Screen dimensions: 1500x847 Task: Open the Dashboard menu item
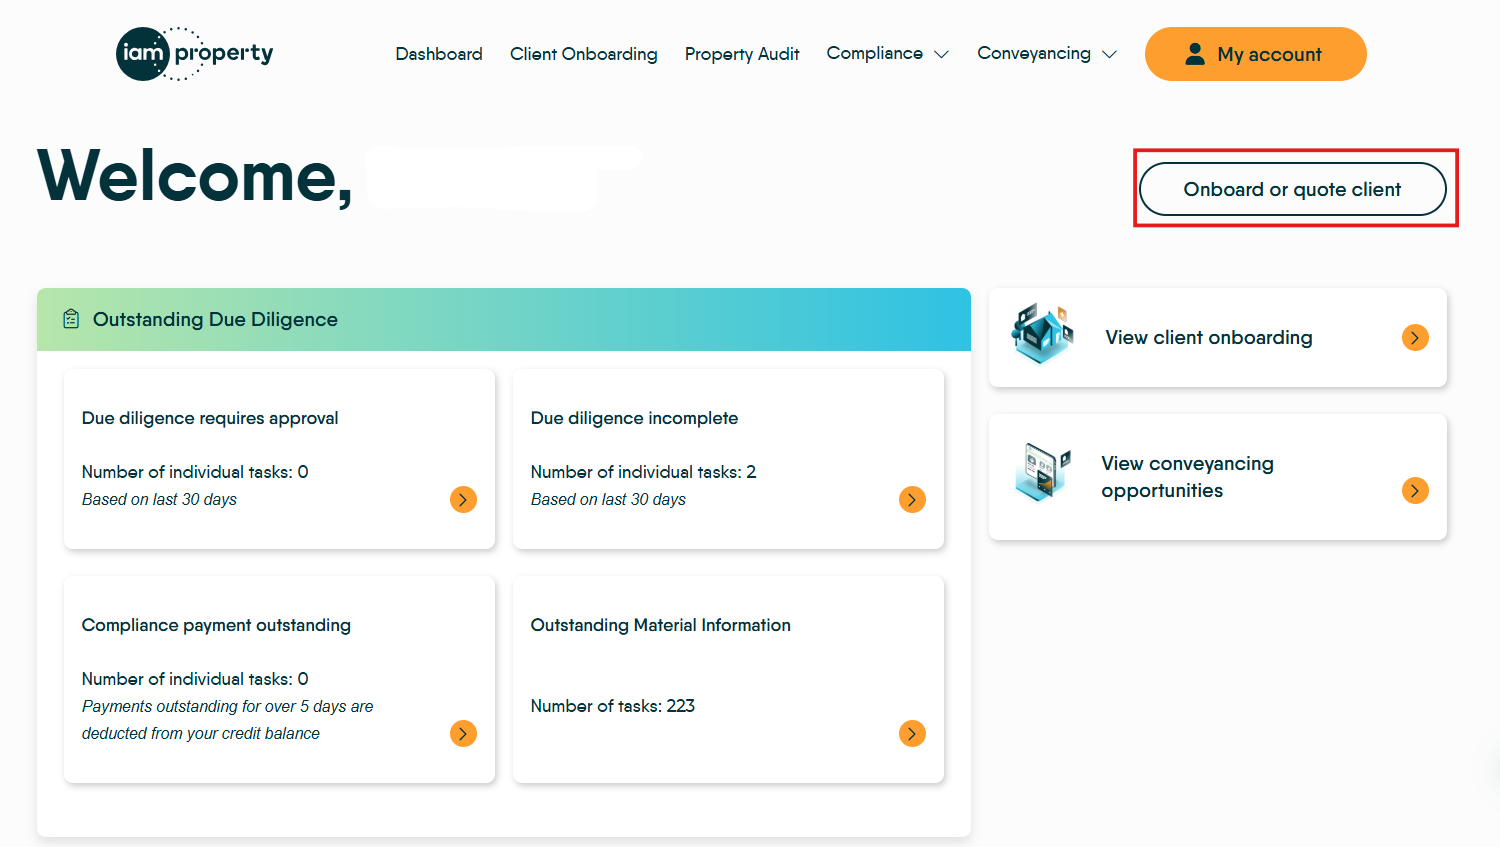(x=439, y=53)
